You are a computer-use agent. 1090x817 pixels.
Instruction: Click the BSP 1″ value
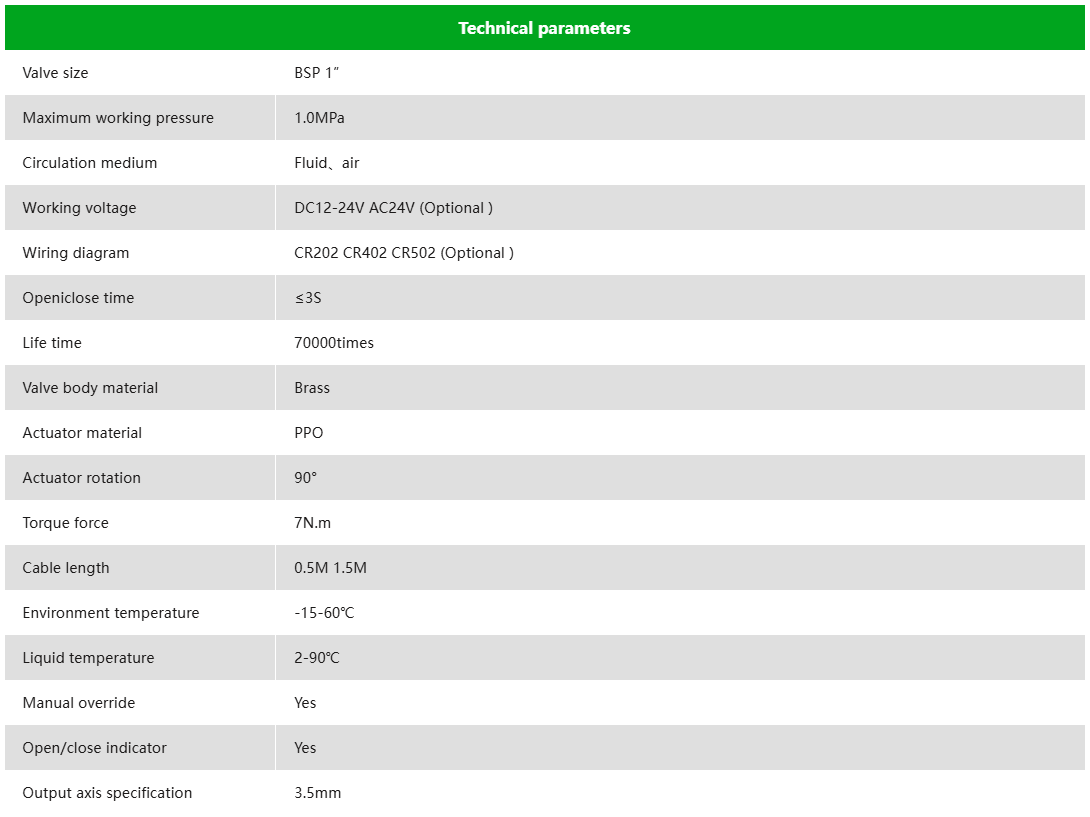[319, 73]
